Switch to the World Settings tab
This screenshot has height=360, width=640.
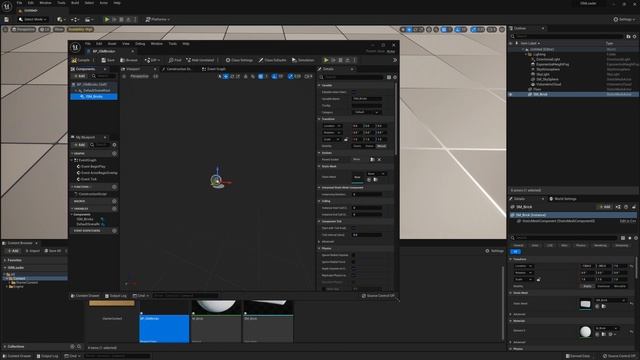tap(562, 199)
